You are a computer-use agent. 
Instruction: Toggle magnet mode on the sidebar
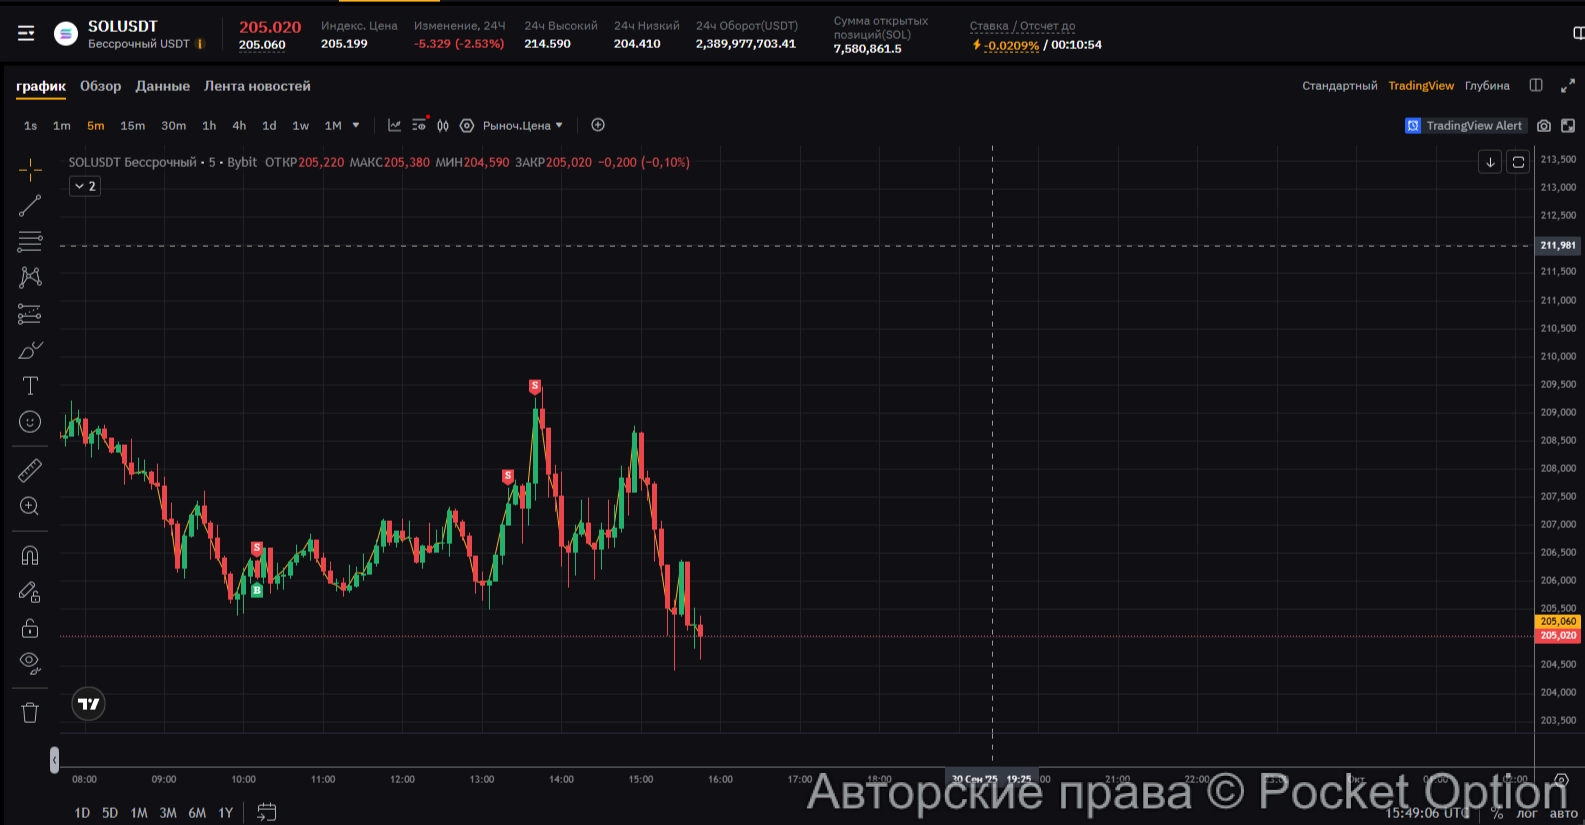(30, 556)
